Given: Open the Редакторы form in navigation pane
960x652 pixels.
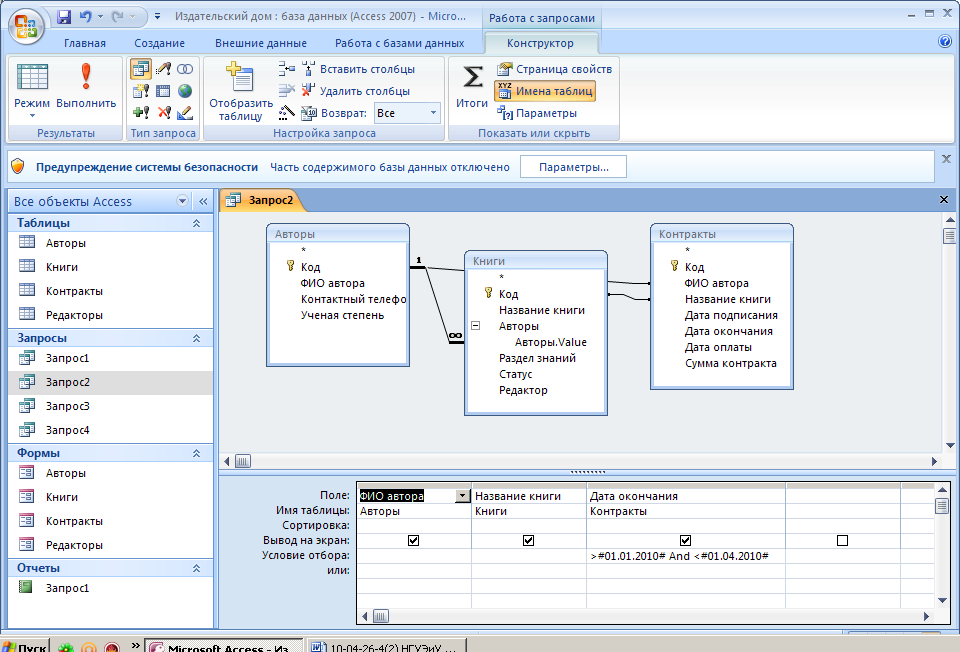Looking at the screenshot, I should pos(74,545).
